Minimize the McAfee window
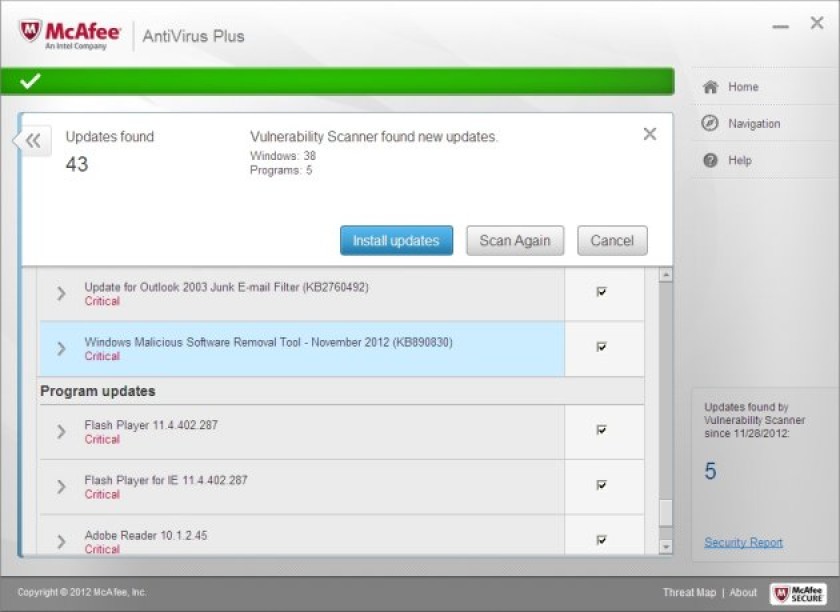840x612 pixels. click(x=780, y=26)
